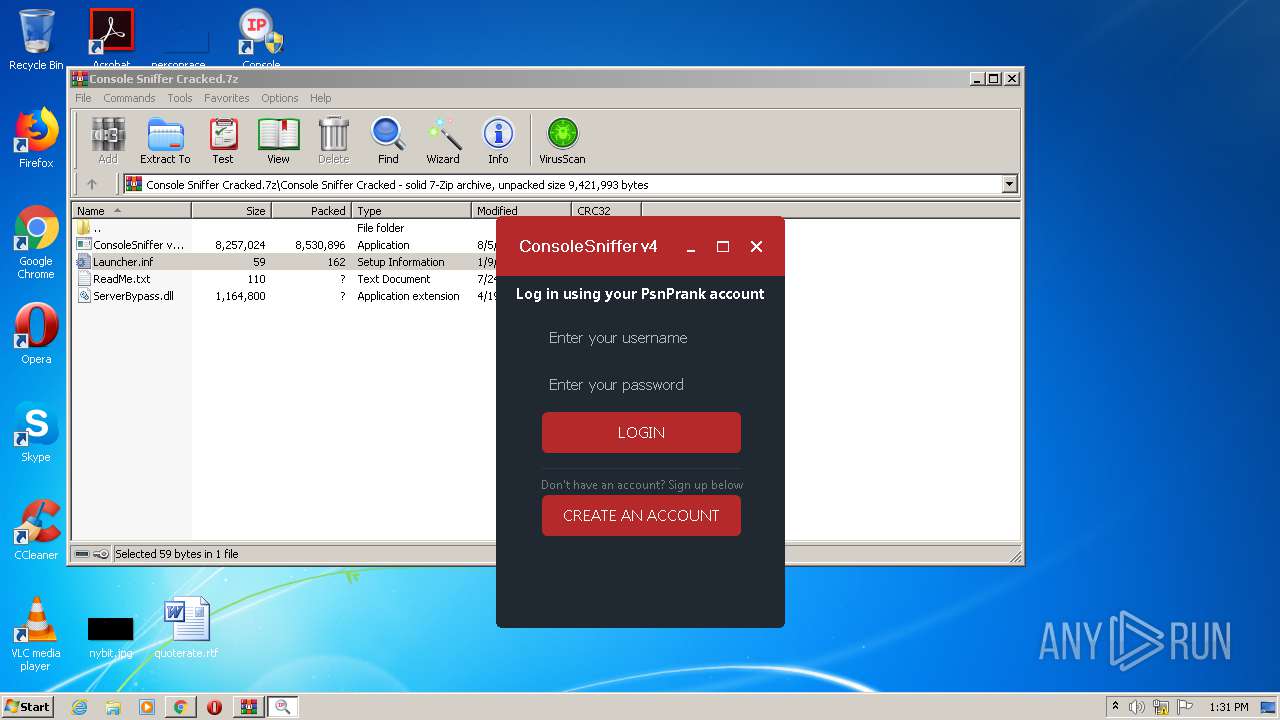The width and height of the screenshot is (1280, 720).
Task: Open the Commands menu
Action: [129, 98]
